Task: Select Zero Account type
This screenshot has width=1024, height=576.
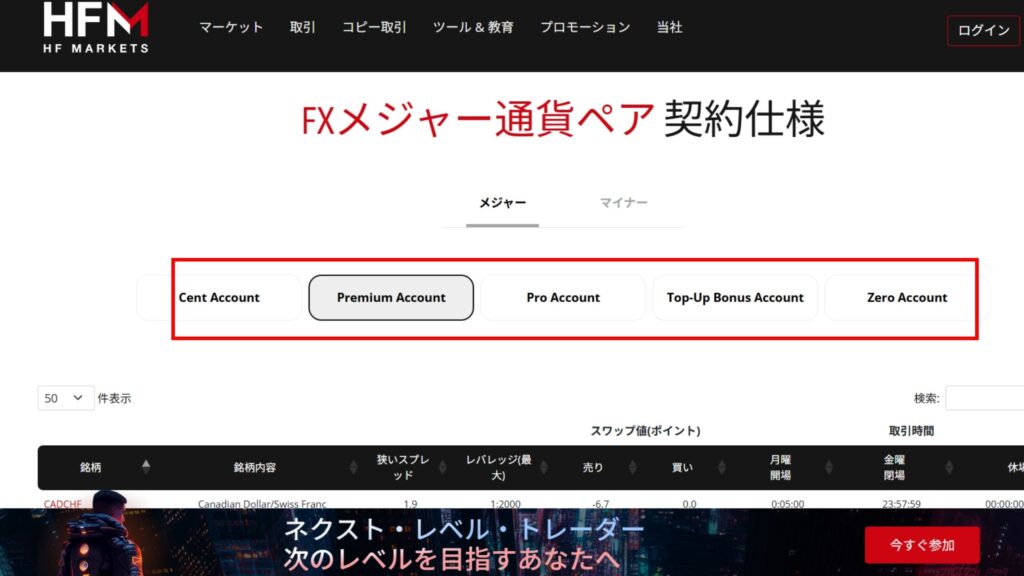Action: [907, 298]
